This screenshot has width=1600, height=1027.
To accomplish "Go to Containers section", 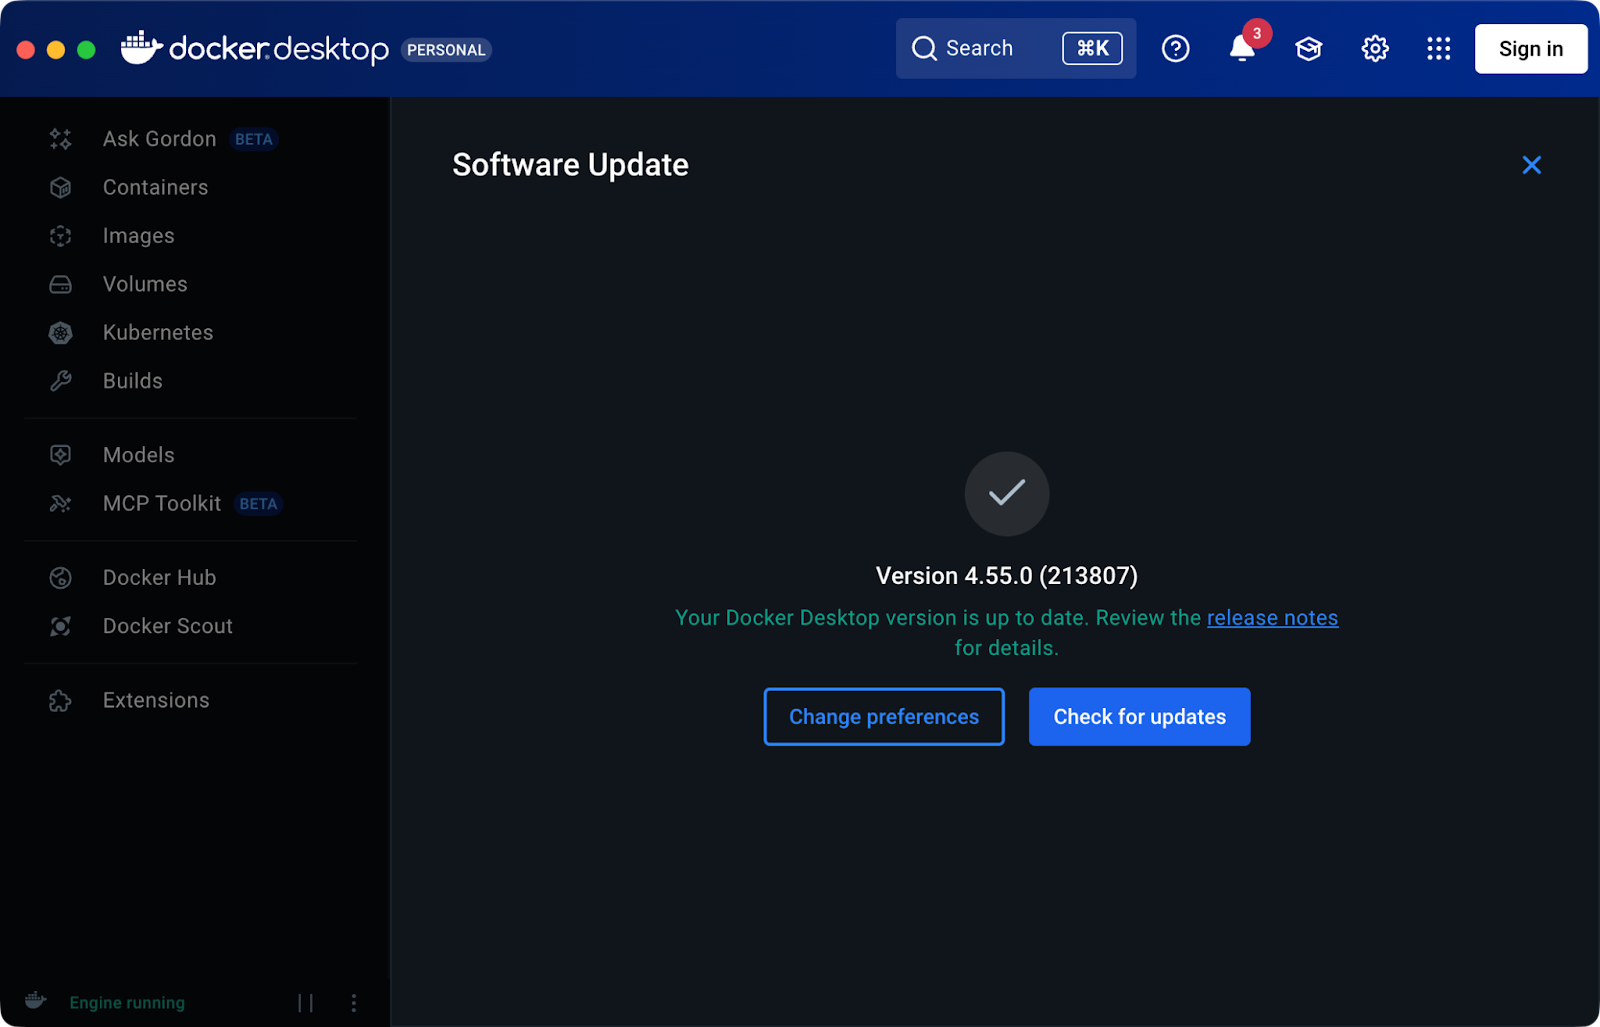I will click(156, 187).
